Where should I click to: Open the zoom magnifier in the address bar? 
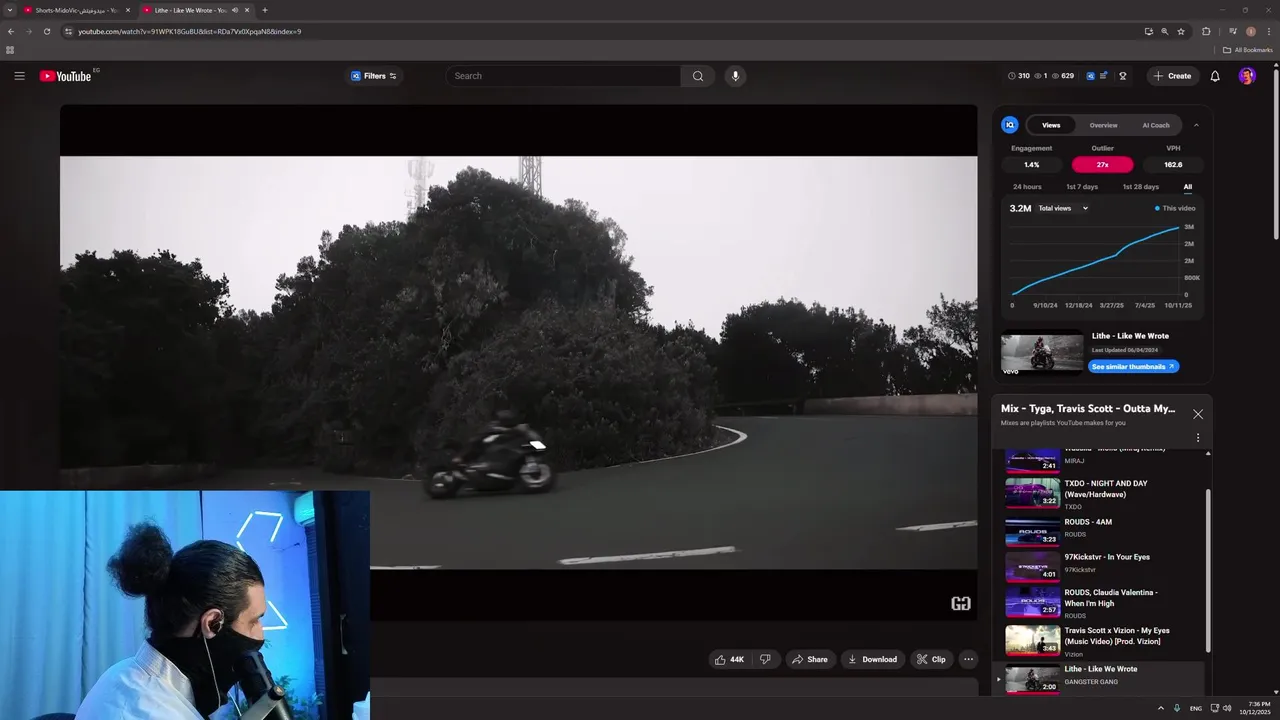click(1165, 31)
